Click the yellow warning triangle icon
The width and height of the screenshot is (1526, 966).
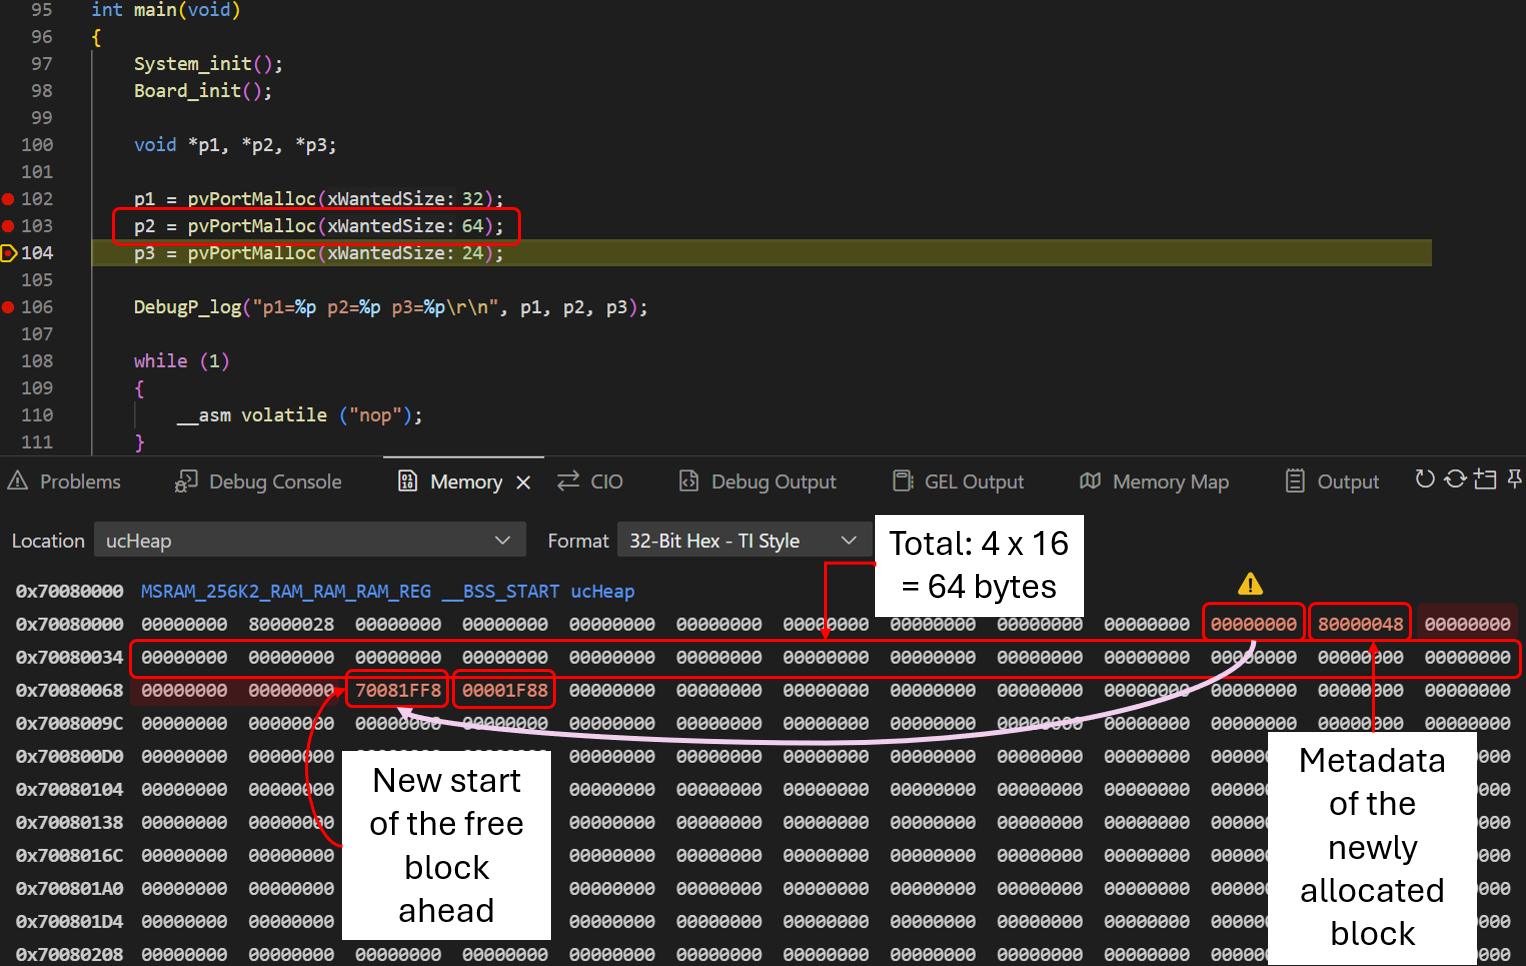click(1250, 584)
